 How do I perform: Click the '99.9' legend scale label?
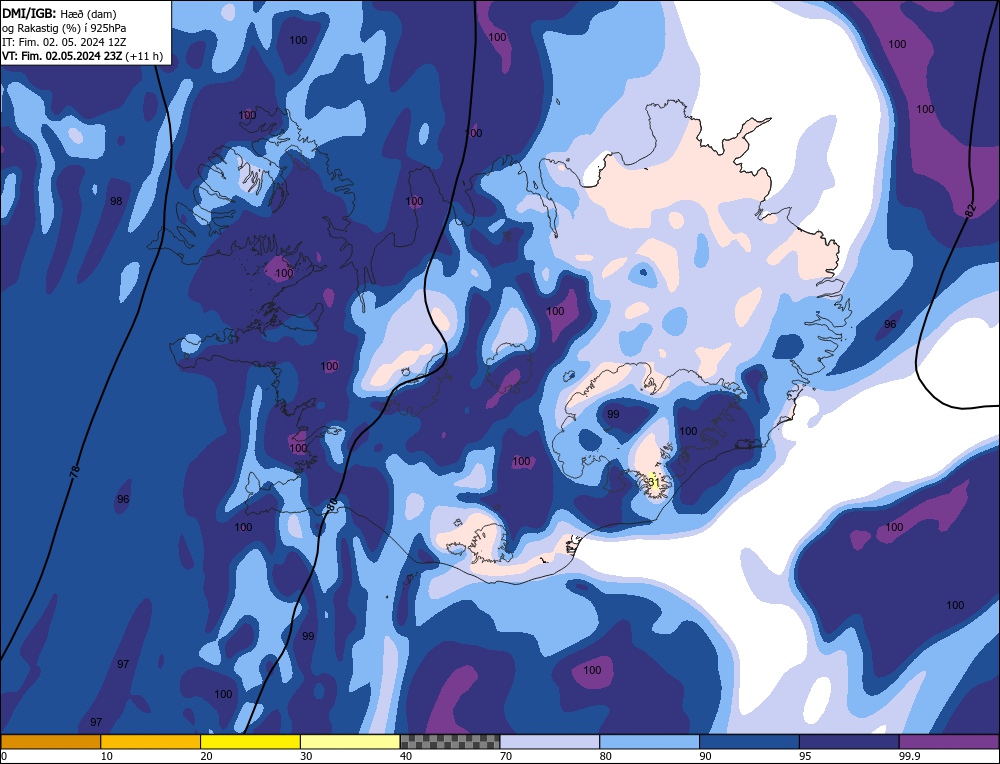(x=909, y=756)
